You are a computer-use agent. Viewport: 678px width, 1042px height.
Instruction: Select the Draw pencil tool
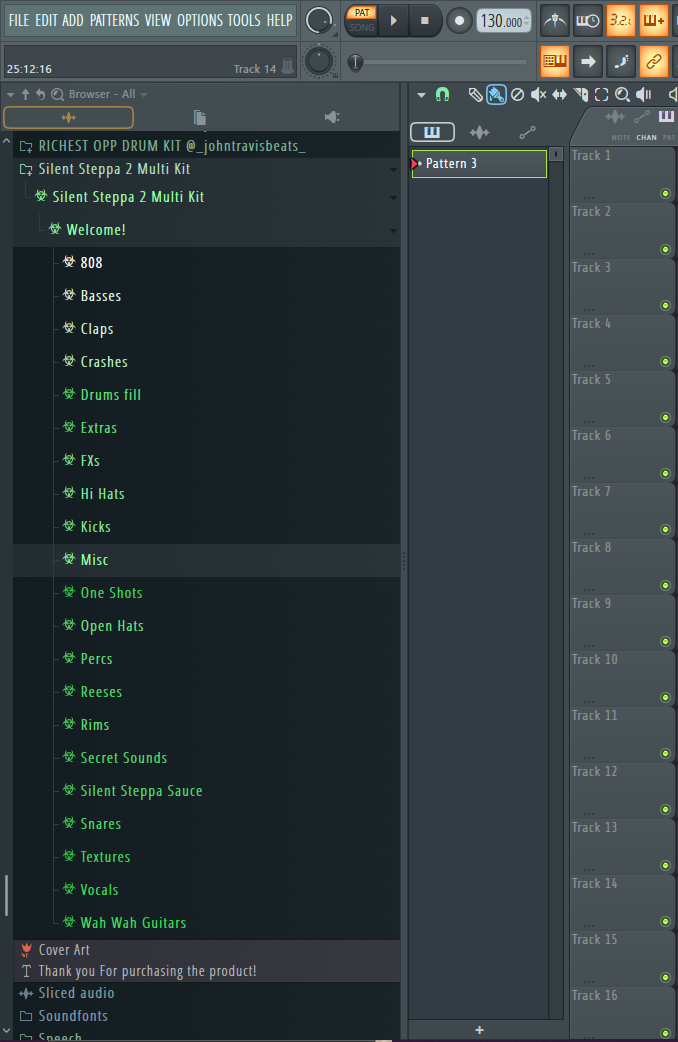tap(475, 95)
